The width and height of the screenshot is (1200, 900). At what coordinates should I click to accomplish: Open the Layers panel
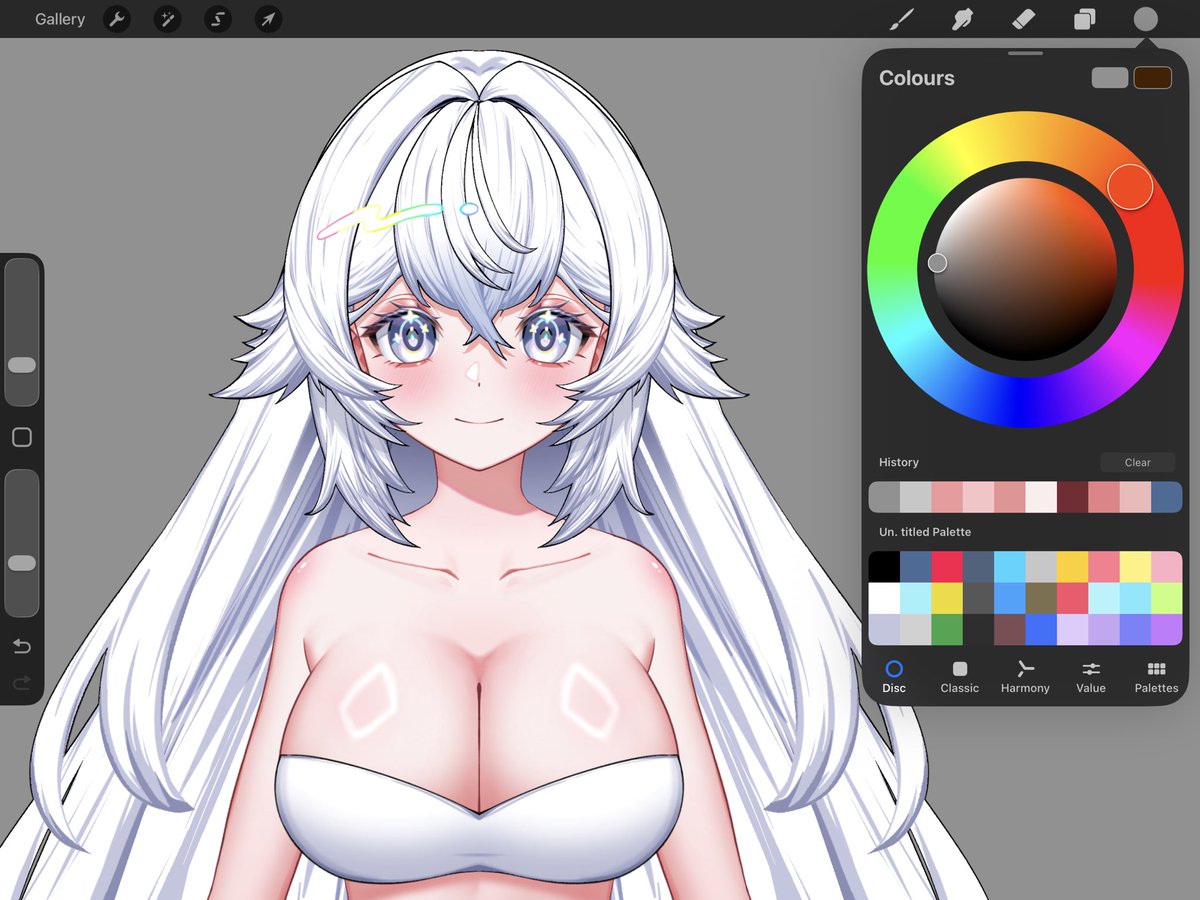click(1083, 19)
